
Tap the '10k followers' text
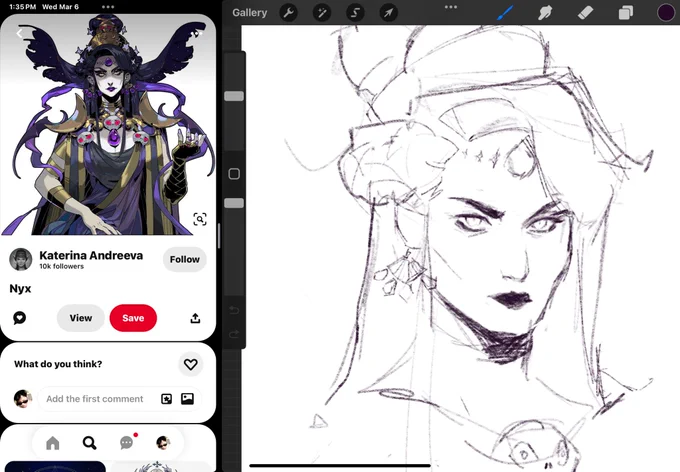62,266
